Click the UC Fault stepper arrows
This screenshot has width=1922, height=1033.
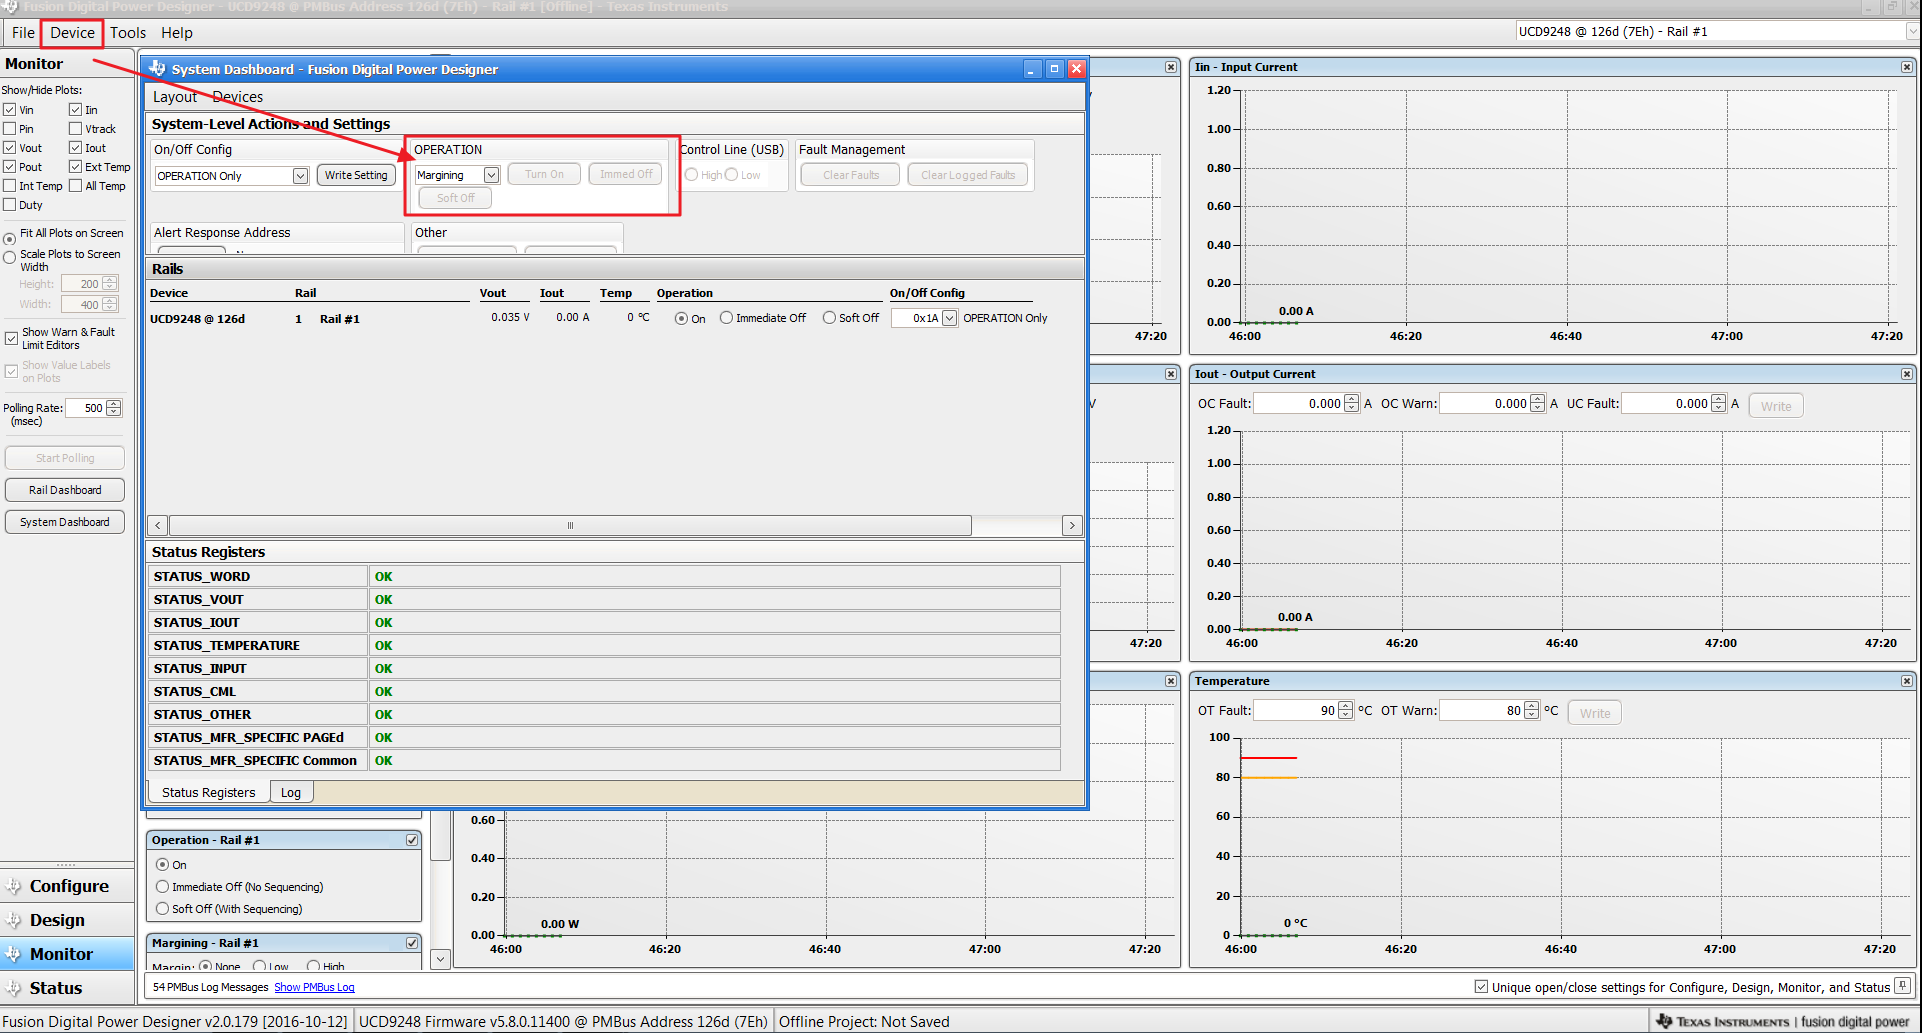point(1719,404)
